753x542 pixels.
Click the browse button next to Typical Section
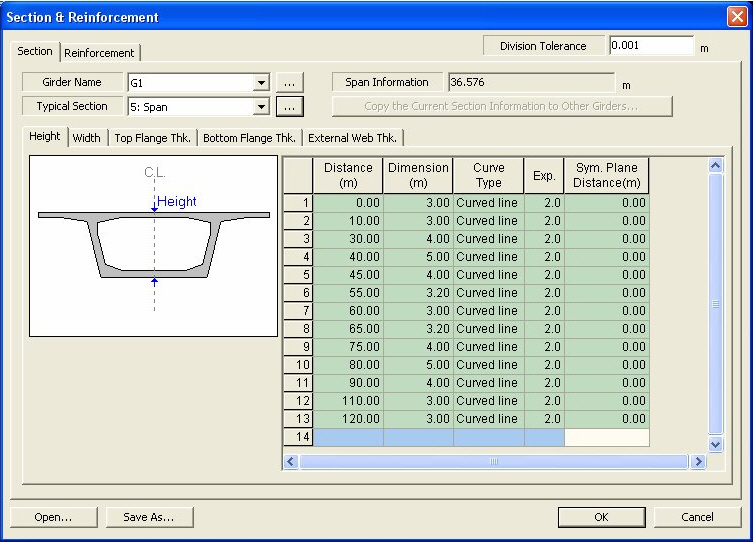[289, 106]
